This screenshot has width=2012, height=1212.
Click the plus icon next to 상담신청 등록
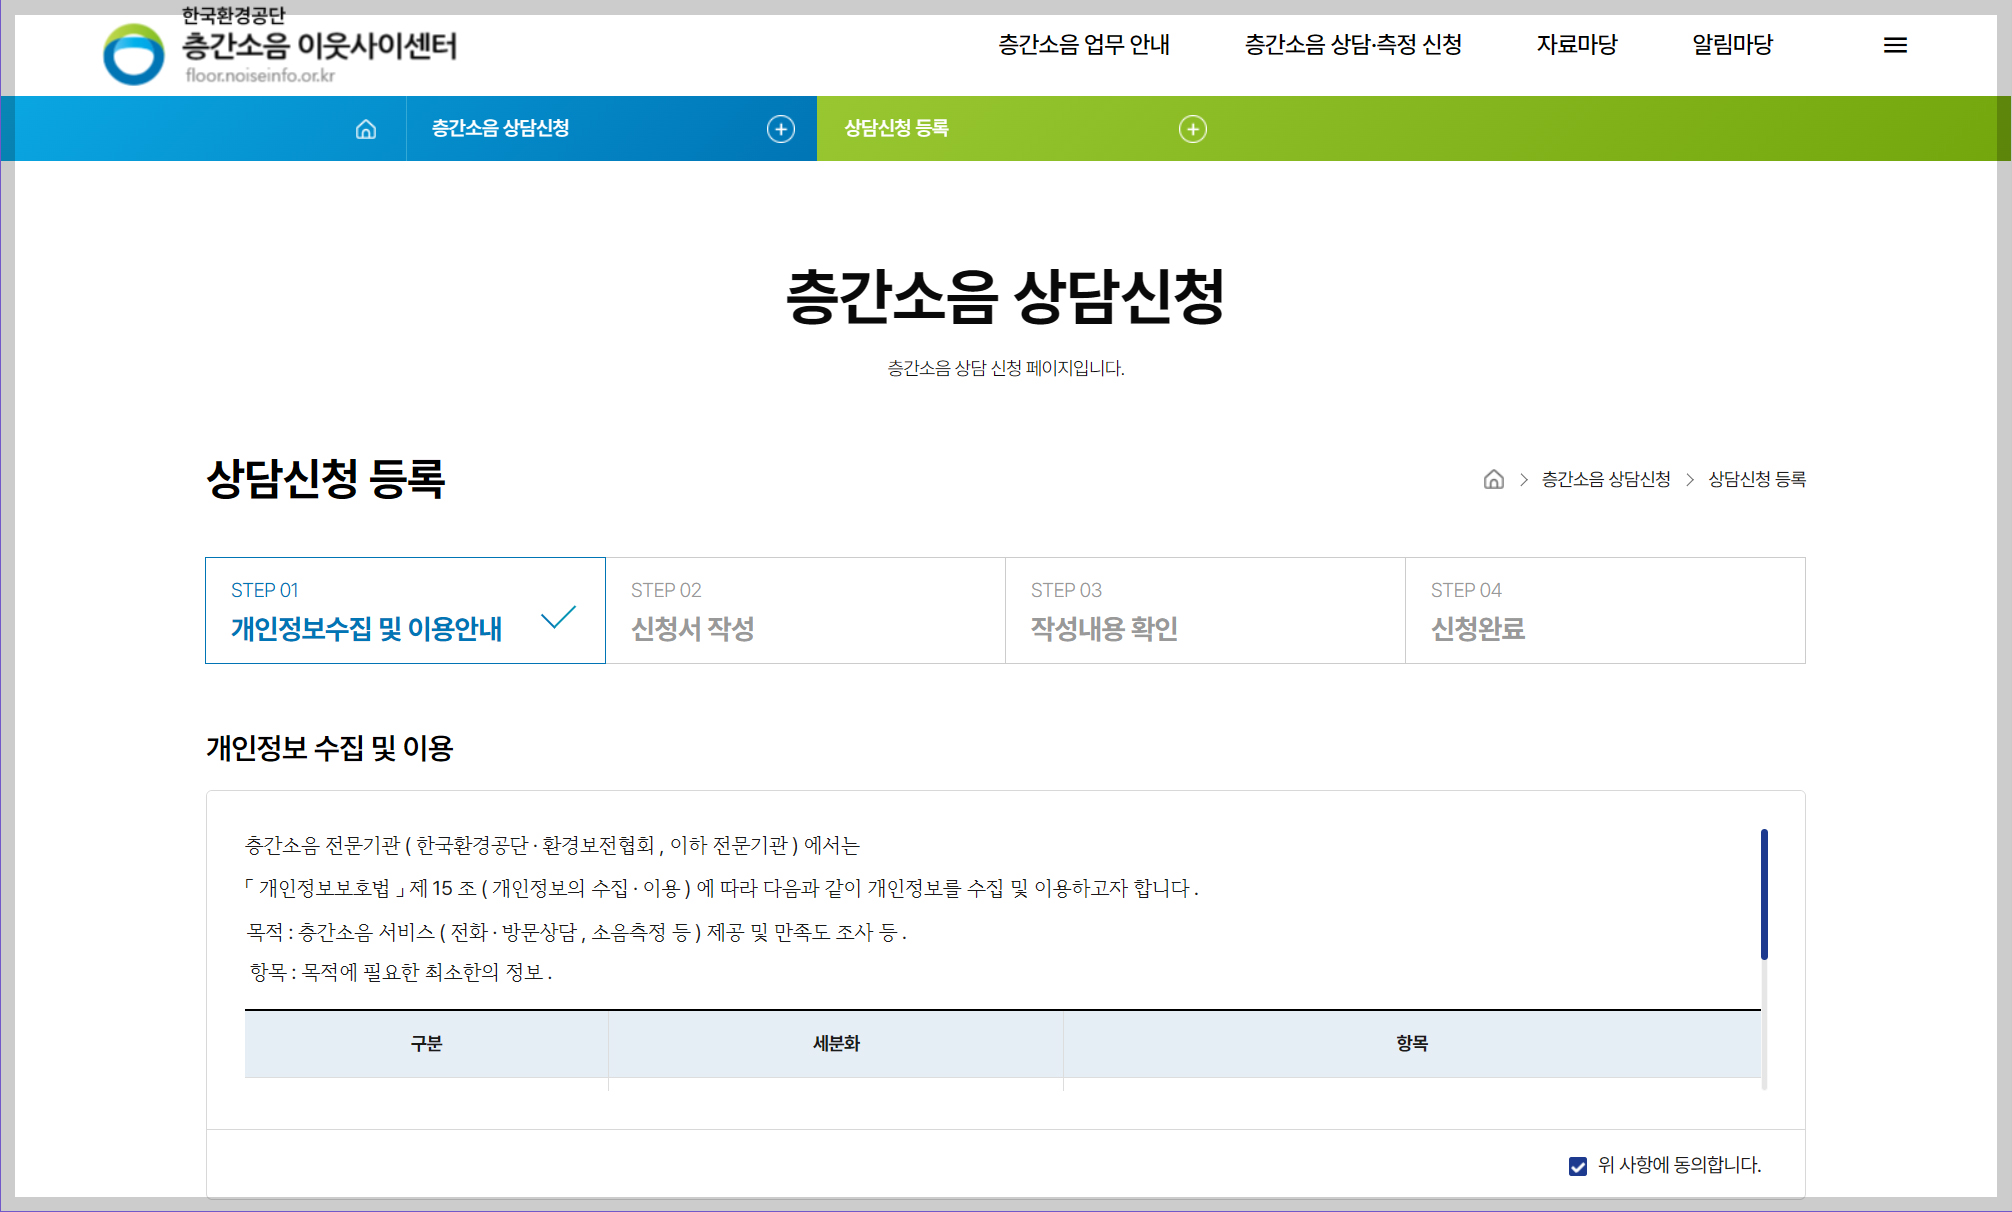point(1192,129)
